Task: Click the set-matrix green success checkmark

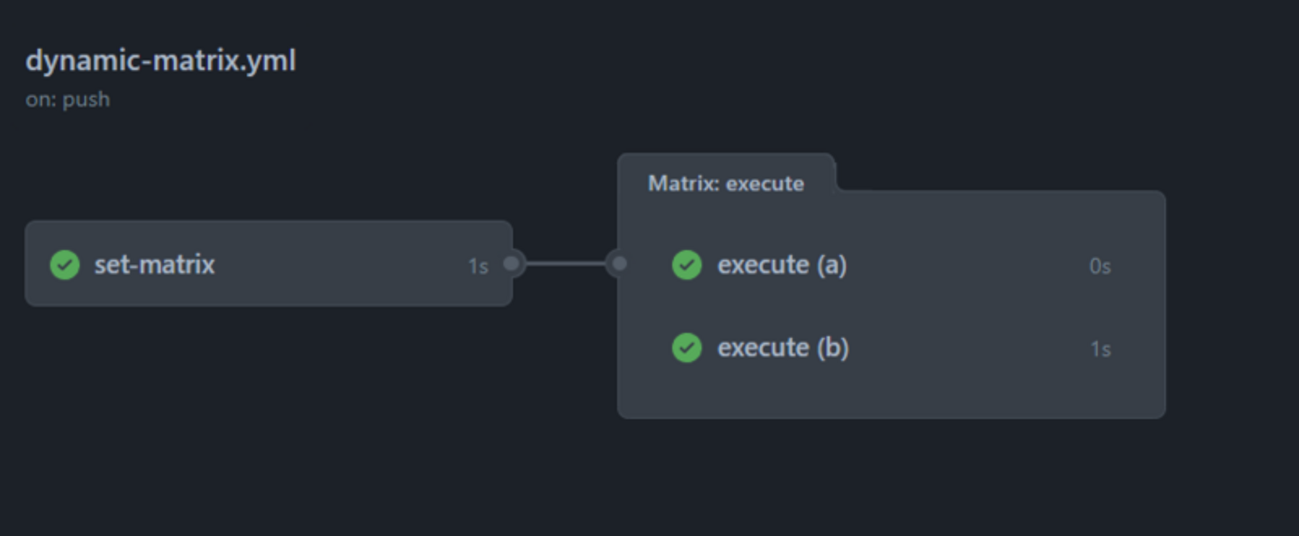Action: (x=65, y=265)
